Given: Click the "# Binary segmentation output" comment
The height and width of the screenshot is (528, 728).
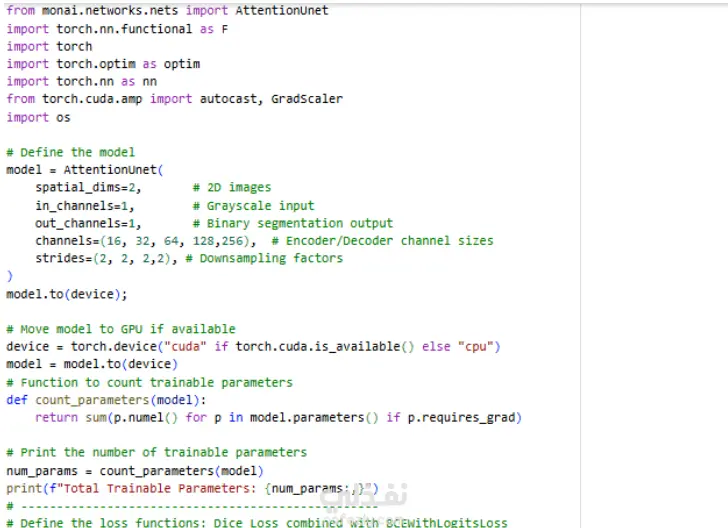Looking at the screenshot, I should pos(293,223).
